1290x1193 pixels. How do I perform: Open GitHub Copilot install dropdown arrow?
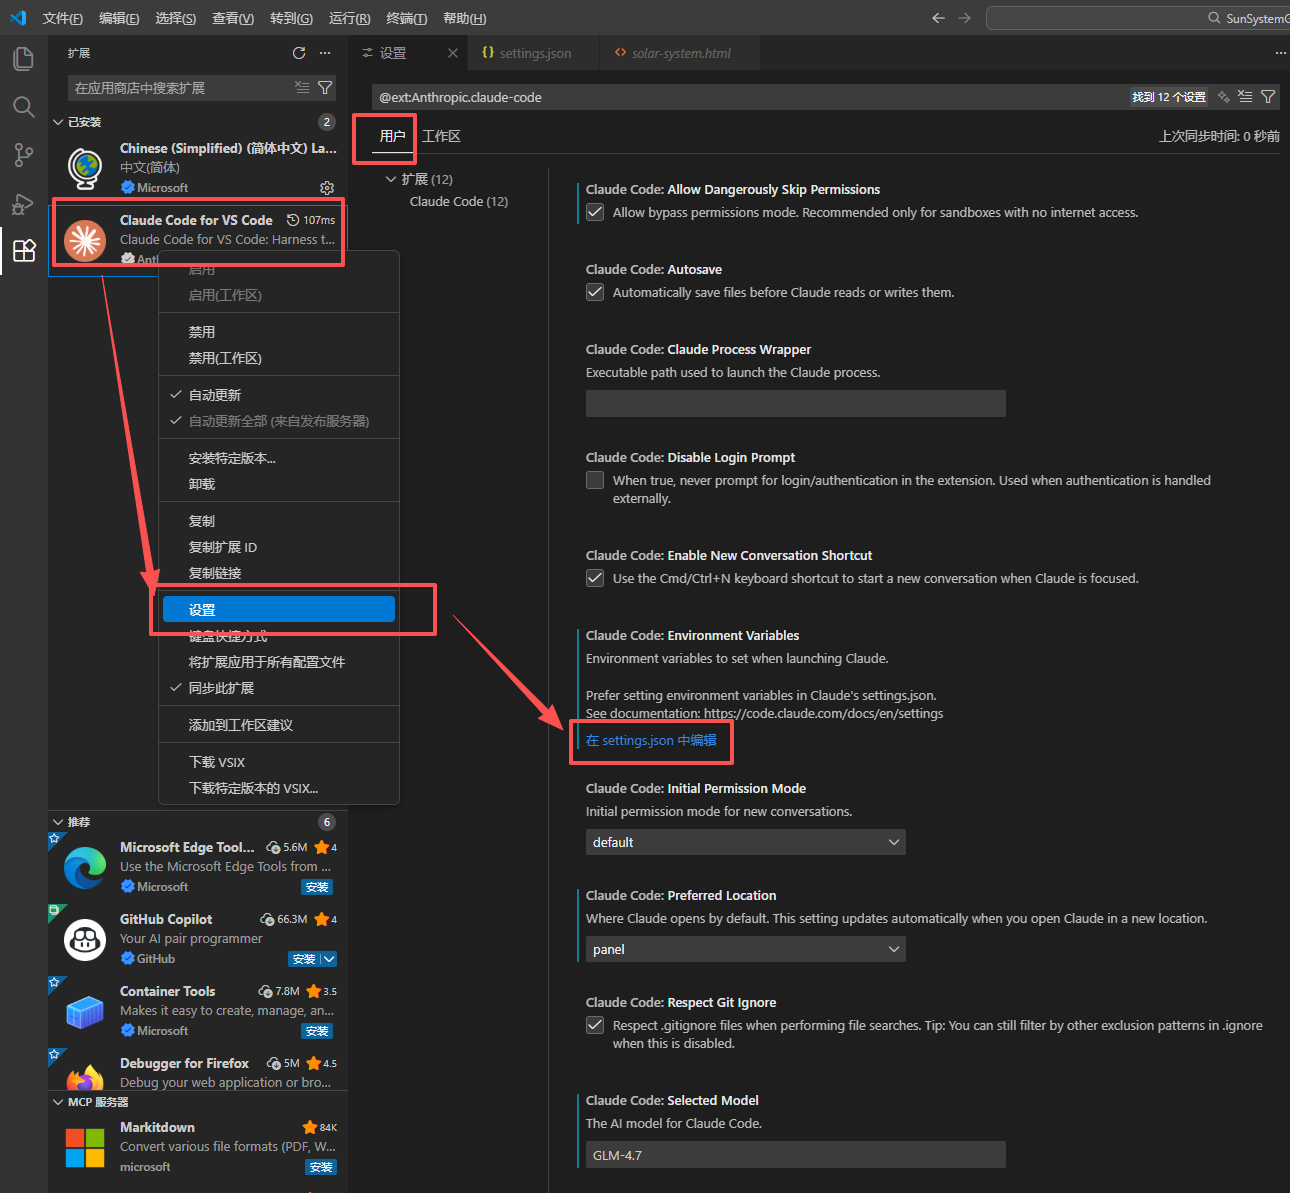point(329,959)
